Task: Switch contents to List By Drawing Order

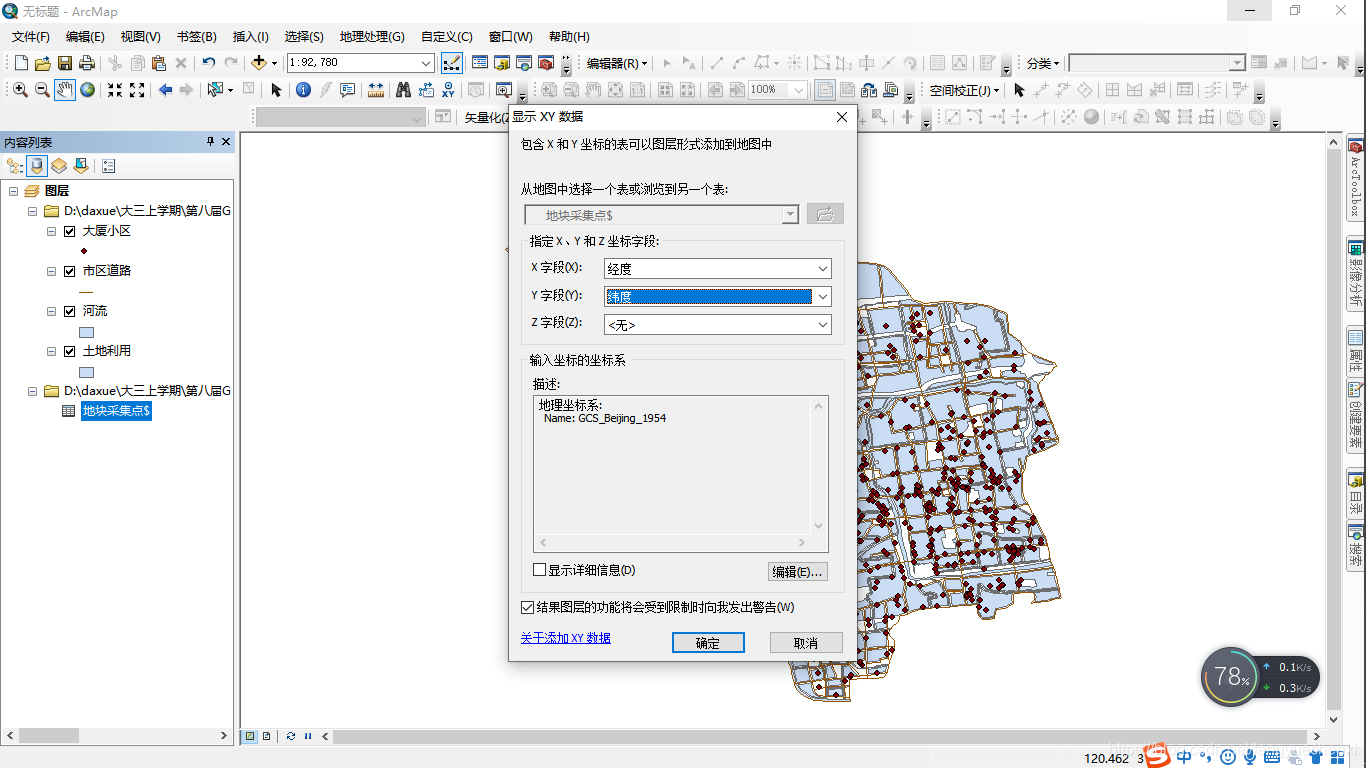Action: tap(15, 166)
